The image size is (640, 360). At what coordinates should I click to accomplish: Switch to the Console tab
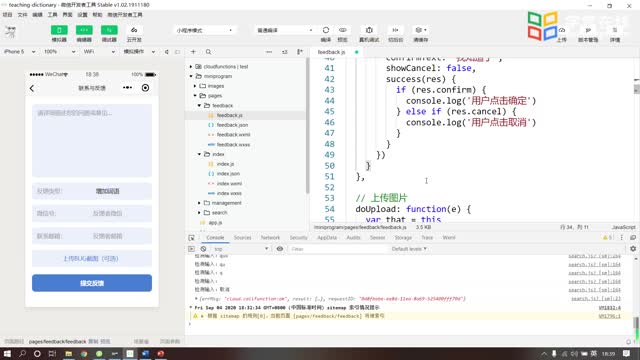[x=215, y=238]
